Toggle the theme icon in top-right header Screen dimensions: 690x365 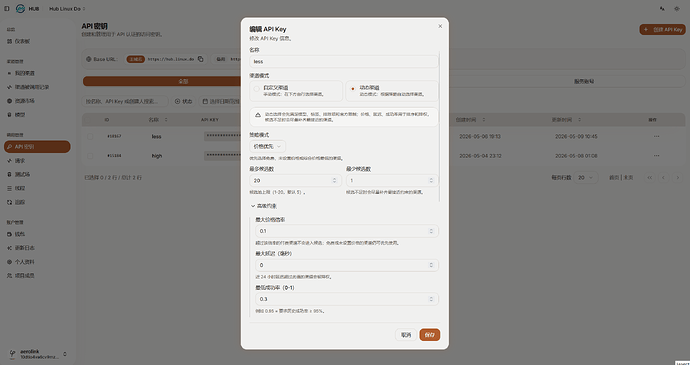pyautogui.click(x=677, y=8)
